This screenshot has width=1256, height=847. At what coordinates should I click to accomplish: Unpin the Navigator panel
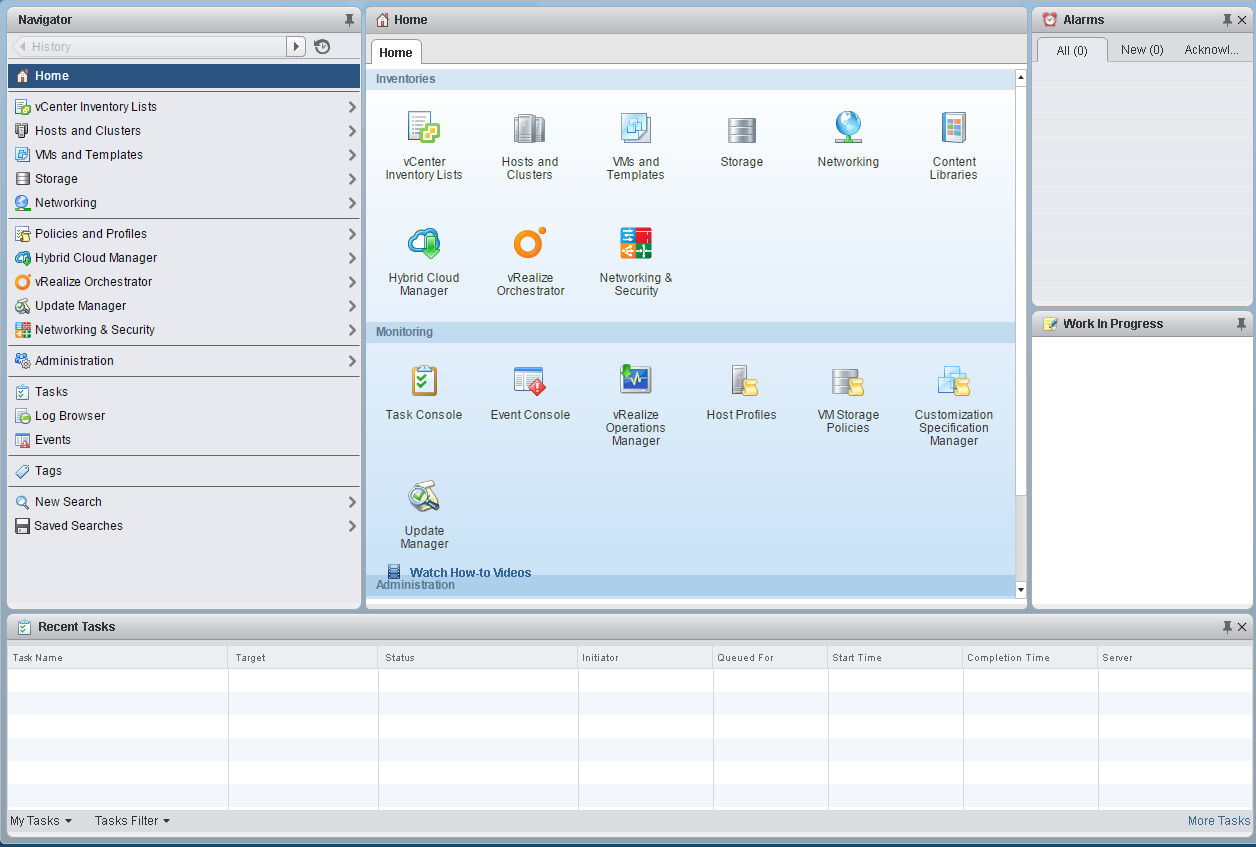(348, 19)
